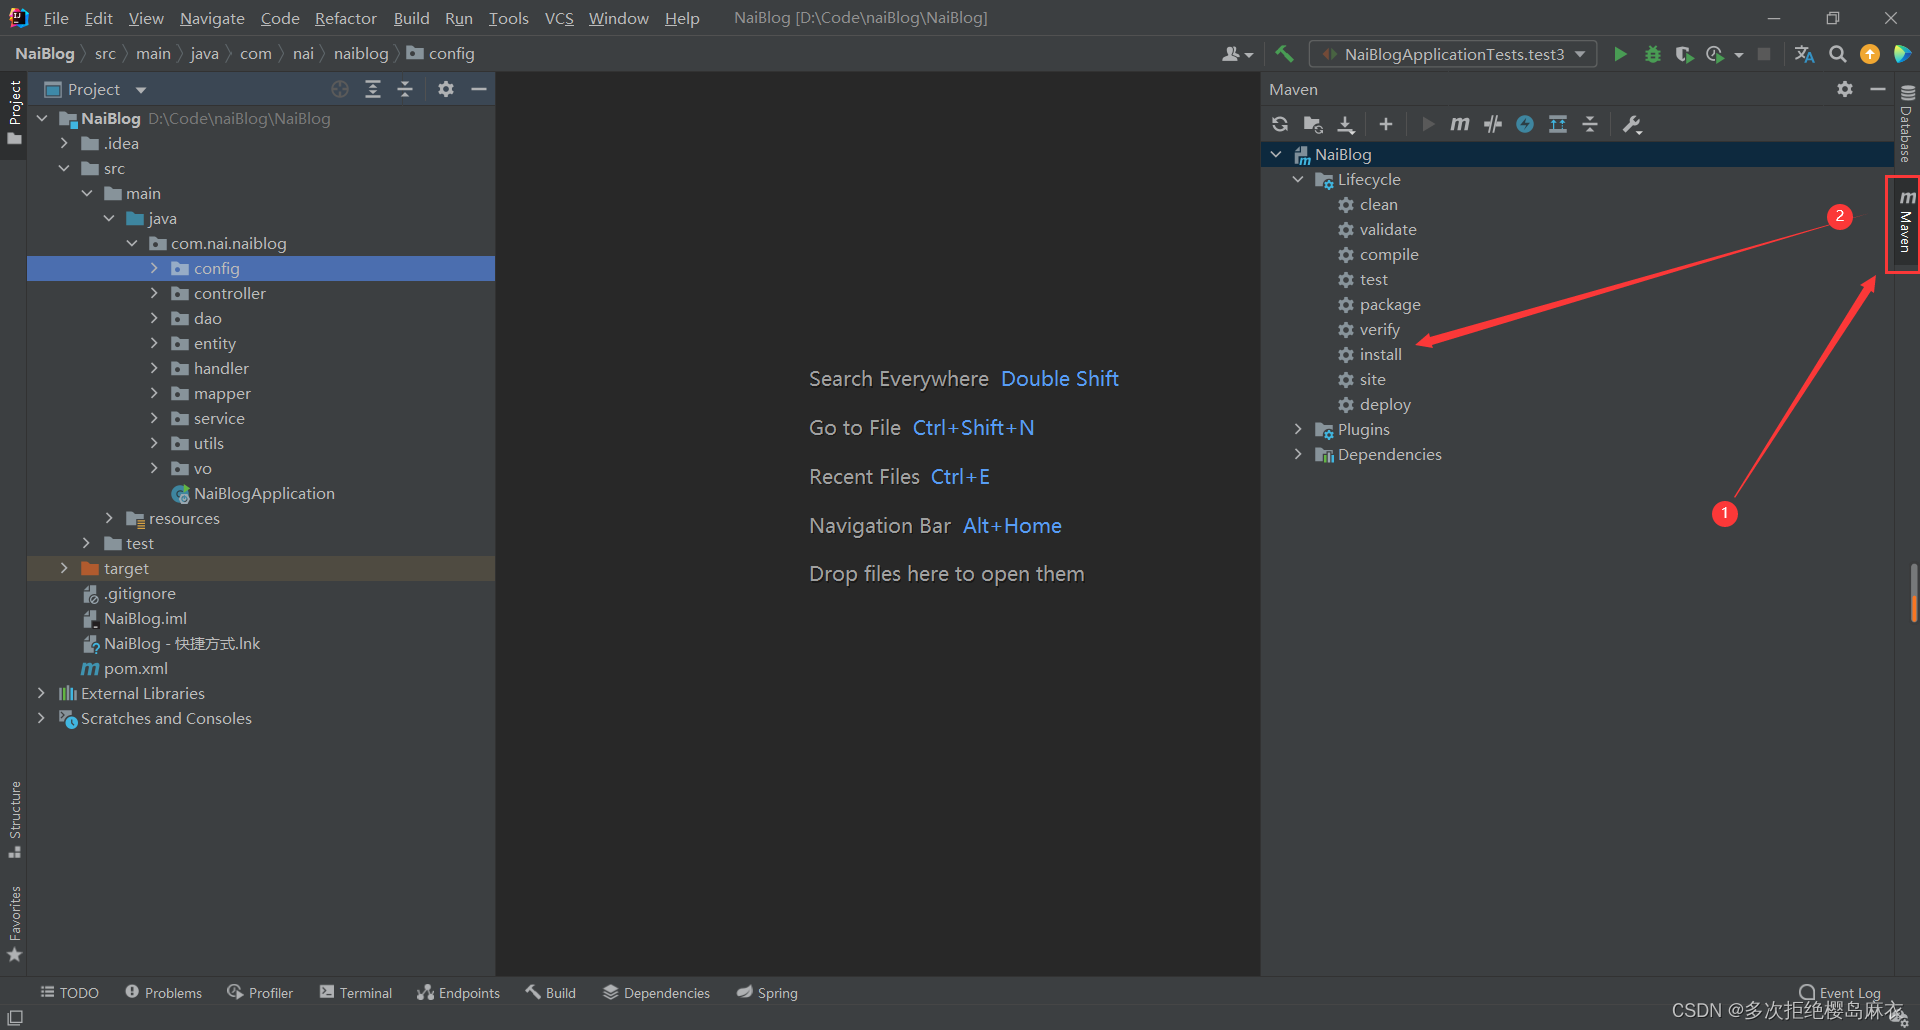The height and width of the screenshot is (1030, 1920).
Task: Run NaiBlogApplicationTests.test3 with the green play icon
Action: pos(1620,54)
